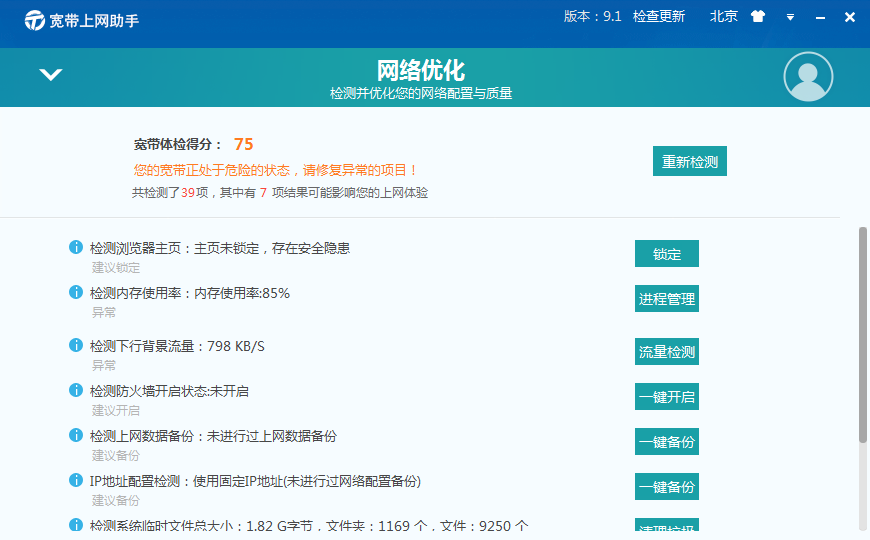Click info icon beside internet data backup
This screenshot has height=540, width=870.
75,435
